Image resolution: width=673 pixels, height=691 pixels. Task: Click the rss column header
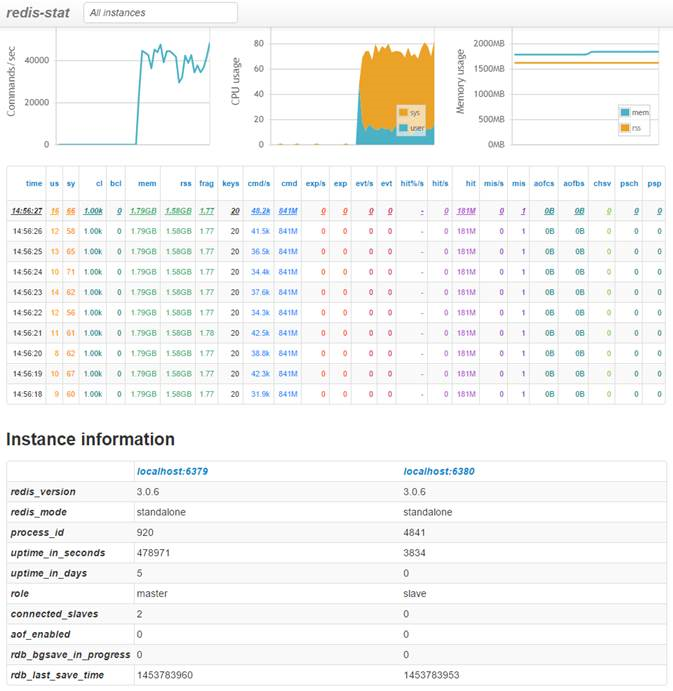pyautogui.click(x=186, y=183)
